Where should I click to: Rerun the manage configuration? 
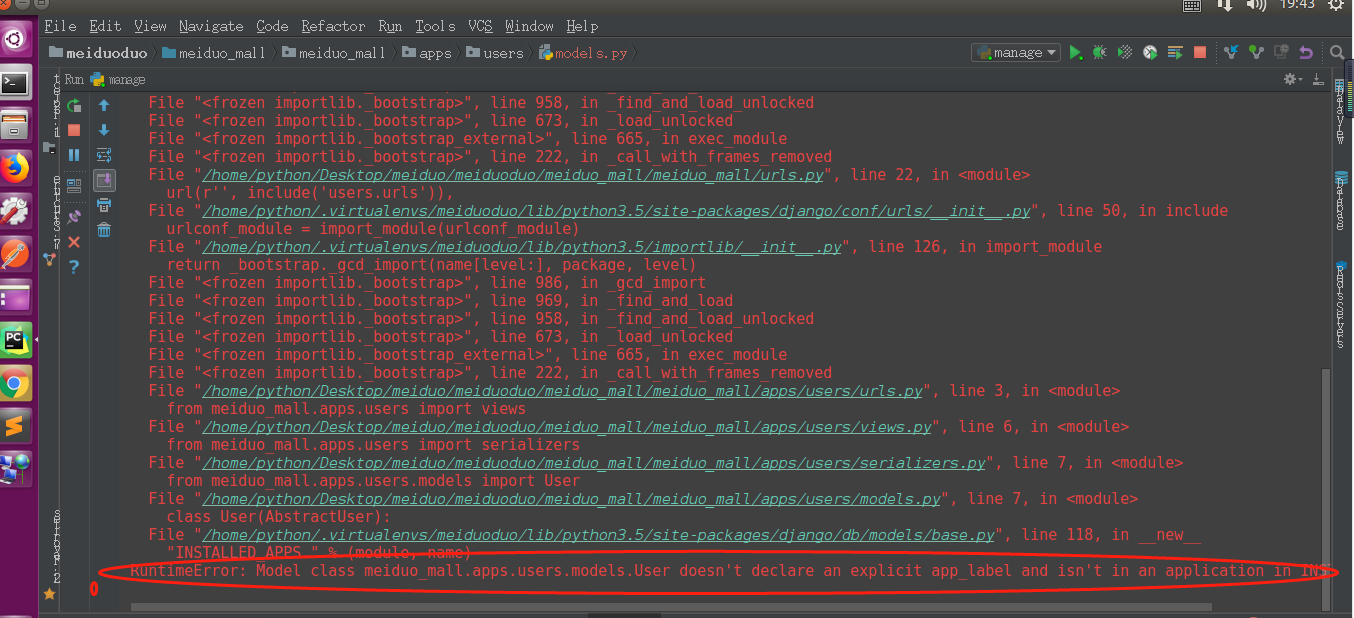[72, 106]
